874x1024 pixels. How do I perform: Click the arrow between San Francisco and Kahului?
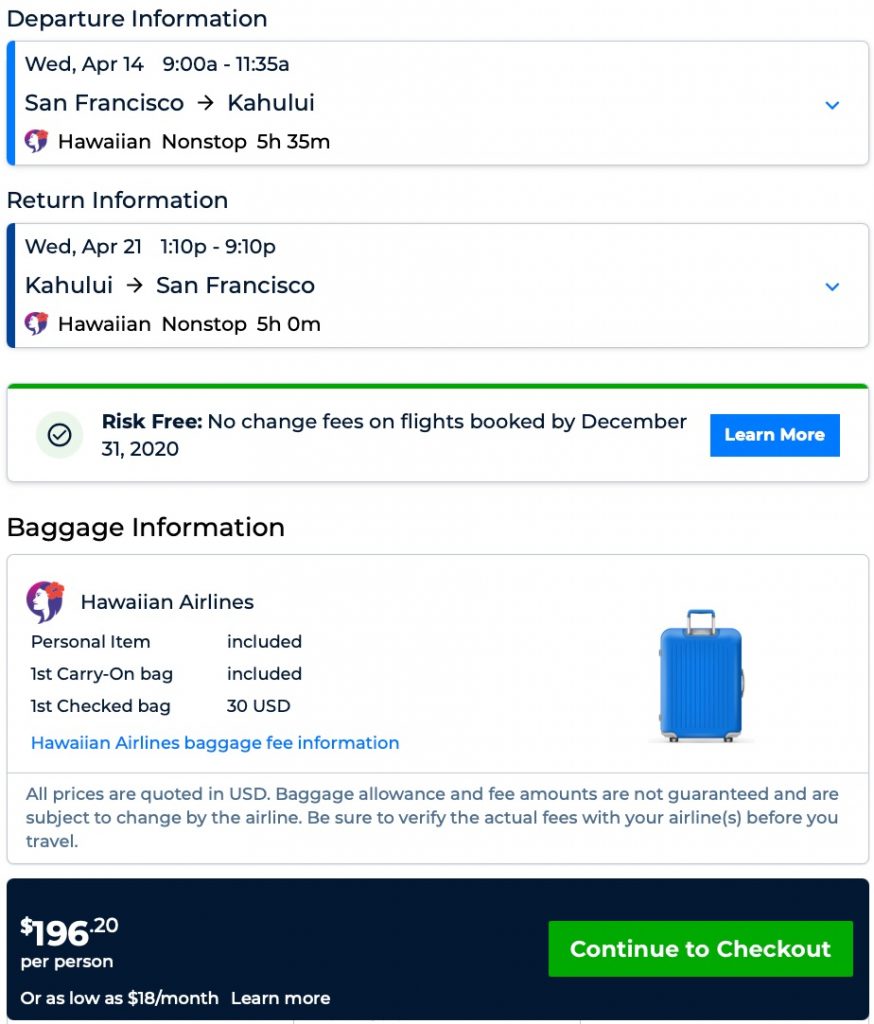[205, 103]
